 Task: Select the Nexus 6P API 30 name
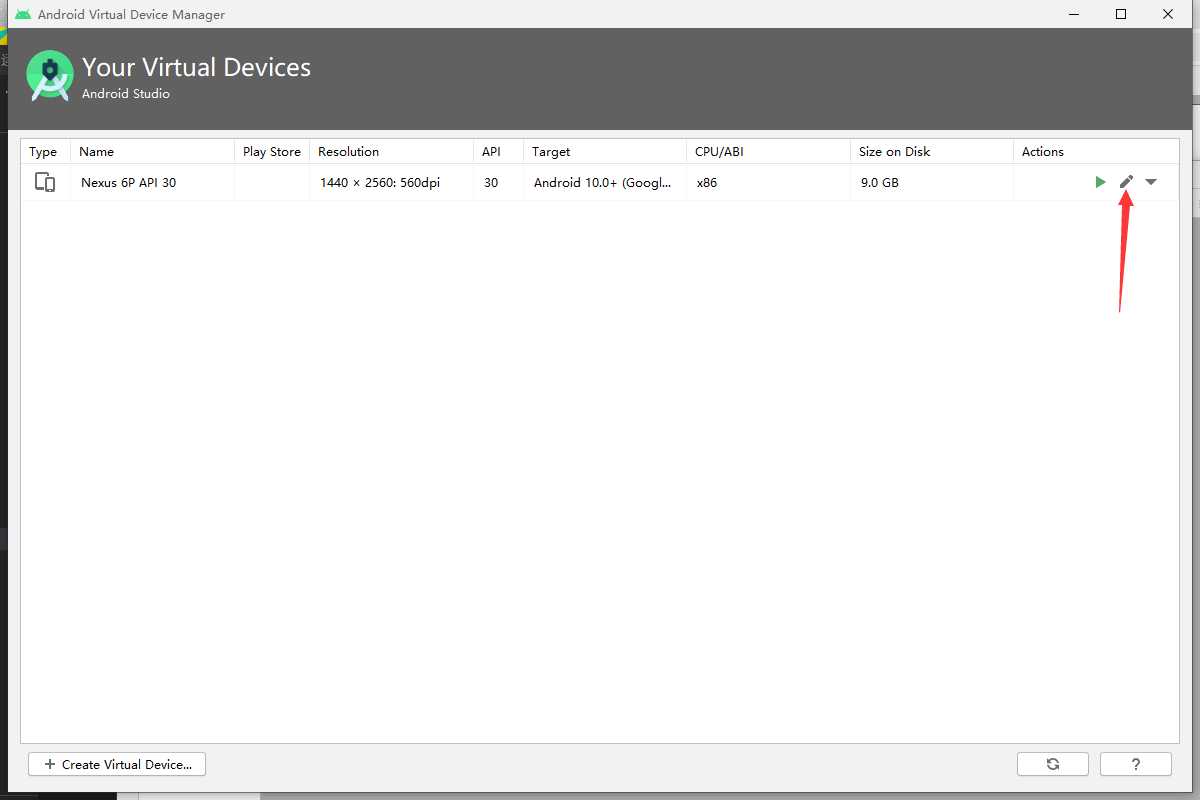(129, 183)
